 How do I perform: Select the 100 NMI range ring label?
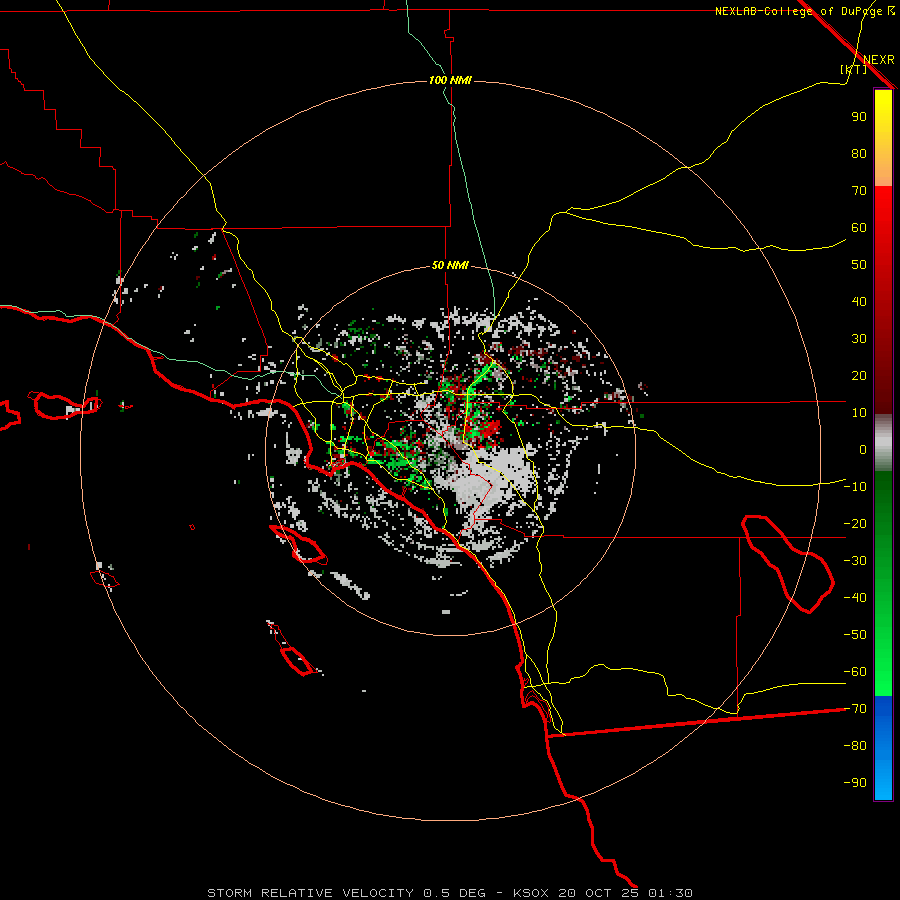point(450,80)
